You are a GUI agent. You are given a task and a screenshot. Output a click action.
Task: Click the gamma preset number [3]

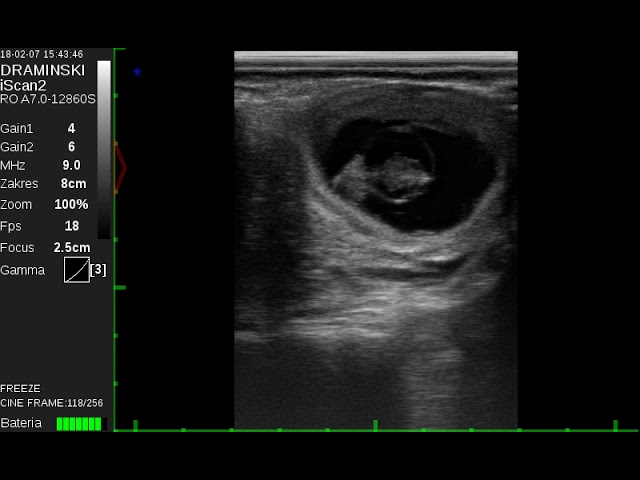click(98, 269)
